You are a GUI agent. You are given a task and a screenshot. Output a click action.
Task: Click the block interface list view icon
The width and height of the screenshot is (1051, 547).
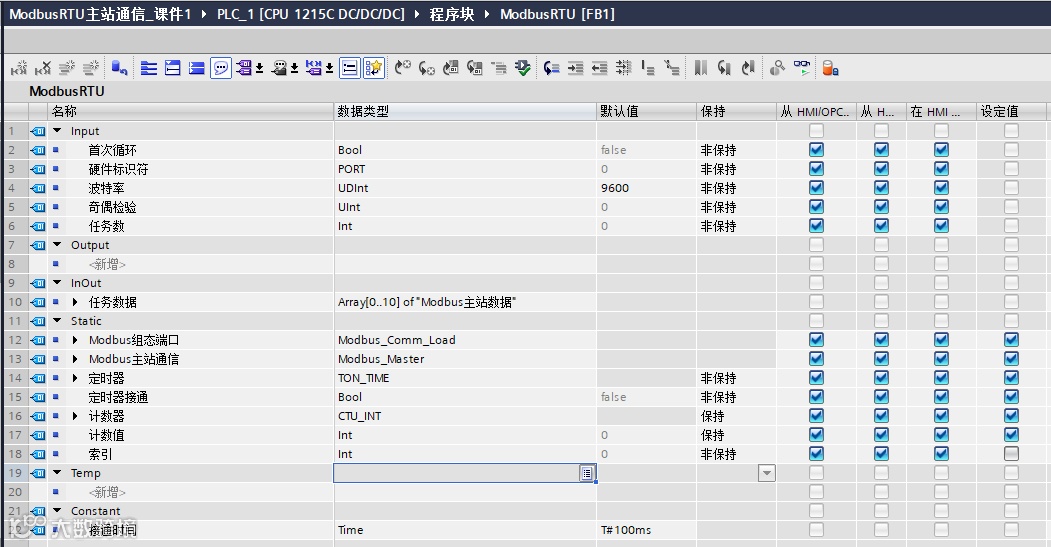pyautogui.click(x=349, y=68)
